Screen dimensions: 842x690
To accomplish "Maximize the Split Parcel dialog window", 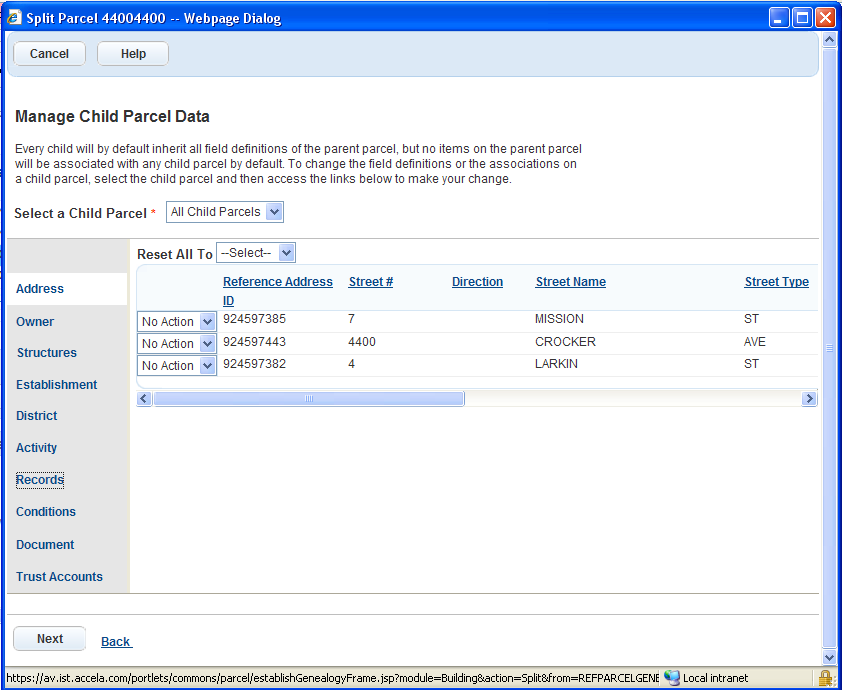I will 802,18.
